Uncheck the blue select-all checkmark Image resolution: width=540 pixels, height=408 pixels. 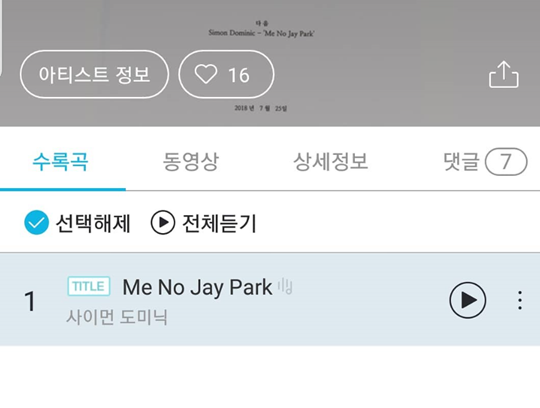click(x=36, y=222)
